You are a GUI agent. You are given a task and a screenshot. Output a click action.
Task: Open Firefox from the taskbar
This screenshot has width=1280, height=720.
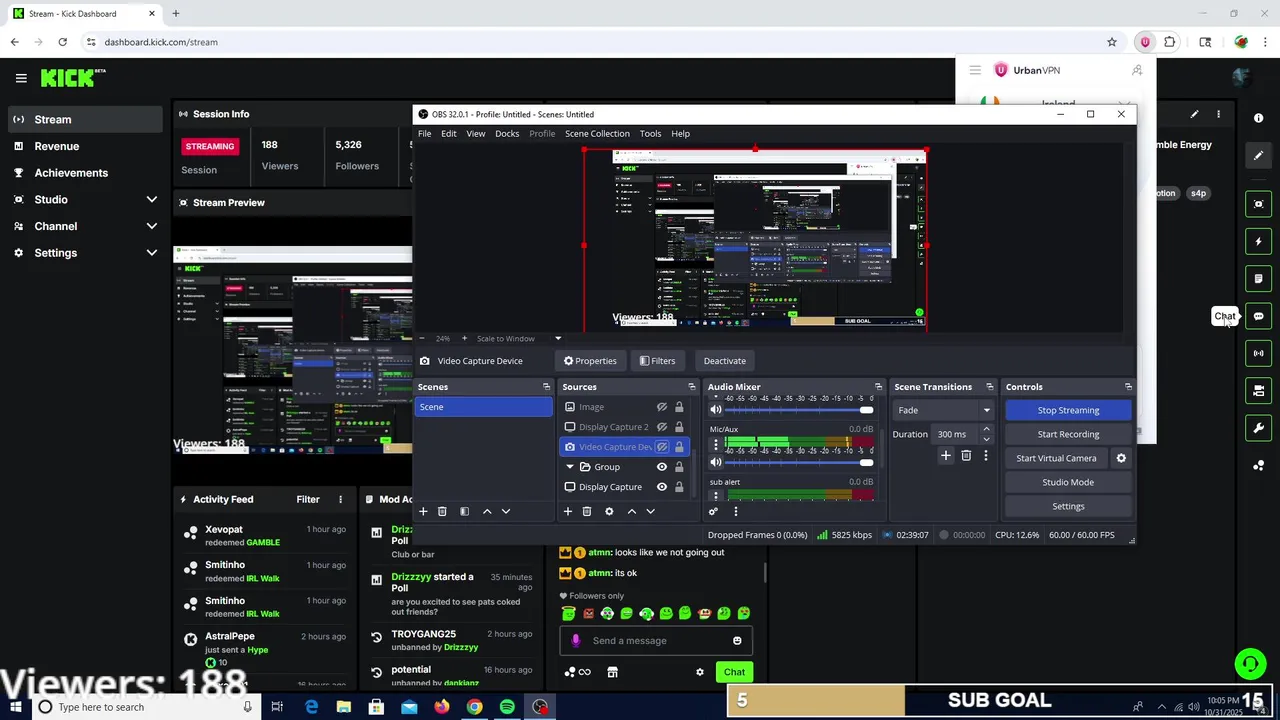pos(442,707)
